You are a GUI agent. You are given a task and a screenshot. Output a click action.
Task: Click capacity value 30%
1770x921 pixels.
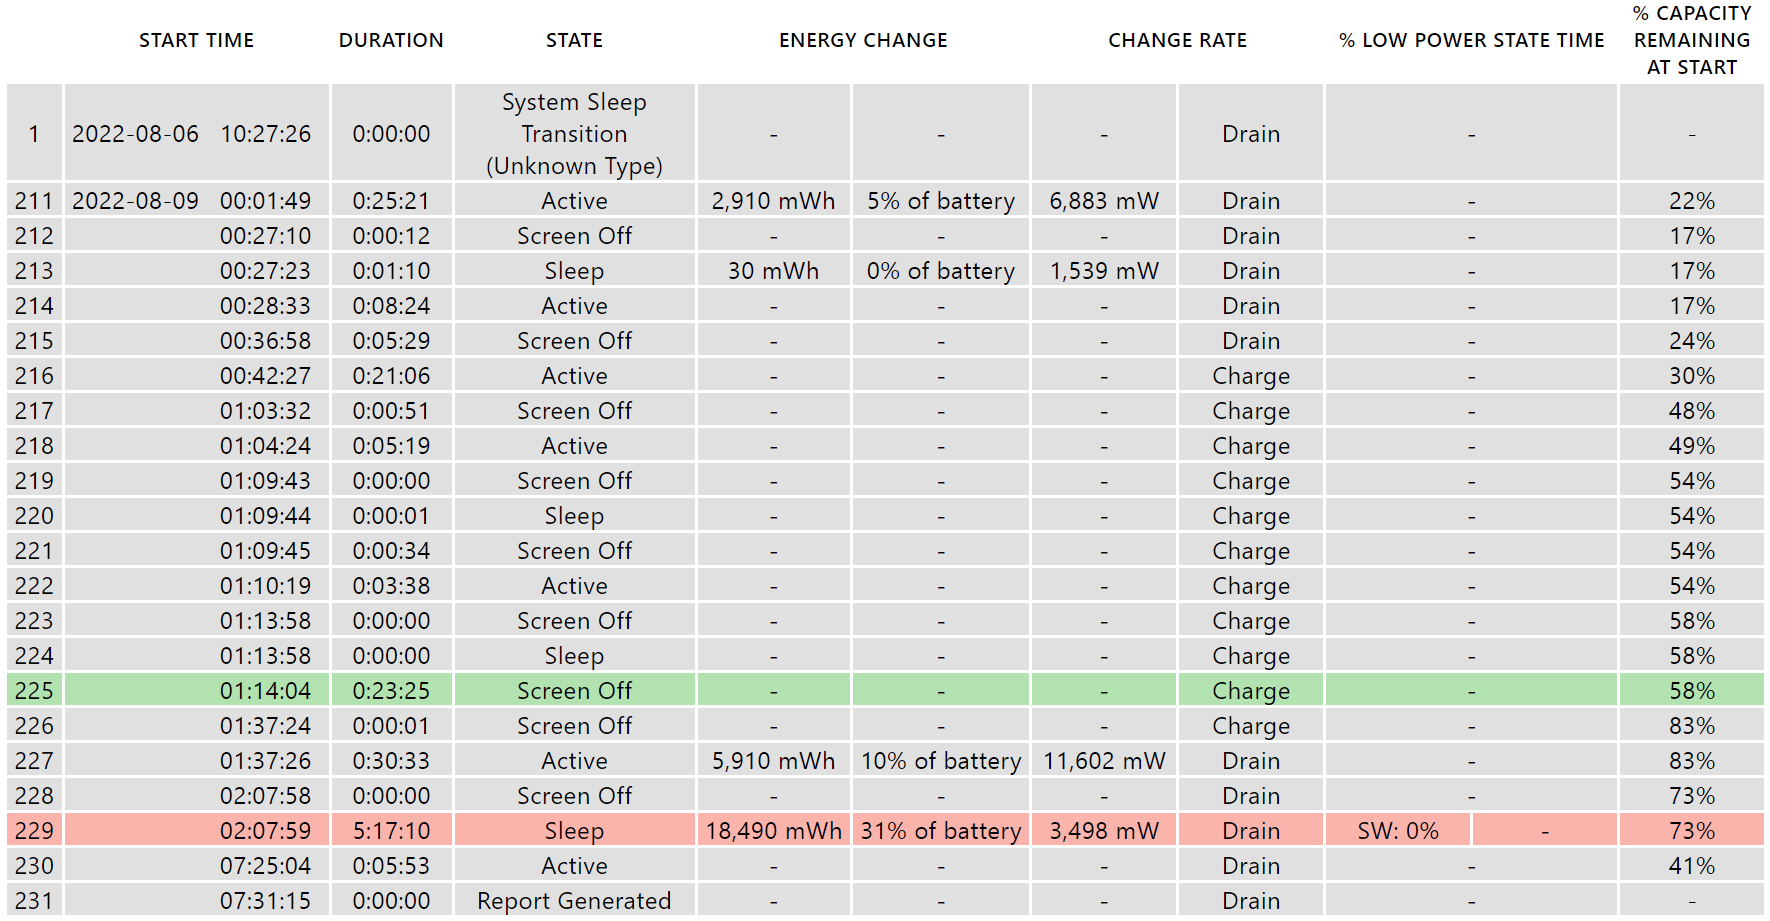(x=1691, y=375)
